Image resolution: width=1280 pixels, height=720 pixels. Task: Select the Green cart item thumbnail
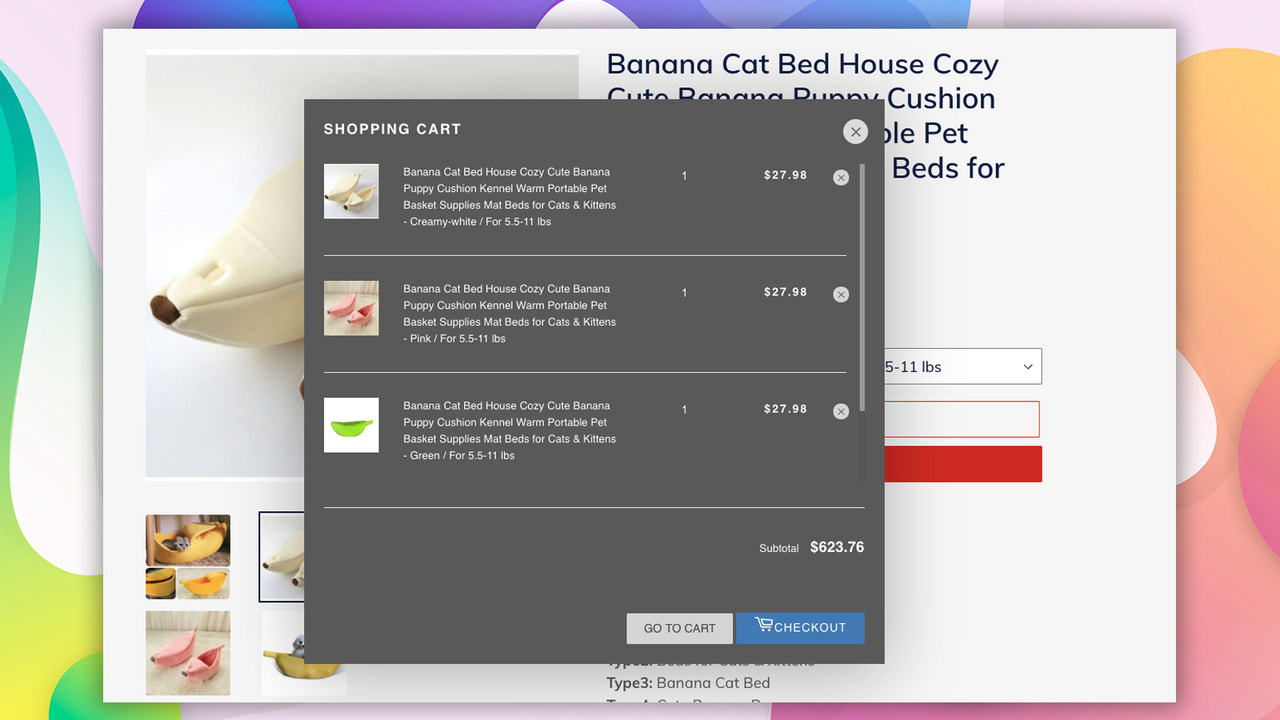coord(351,424)
